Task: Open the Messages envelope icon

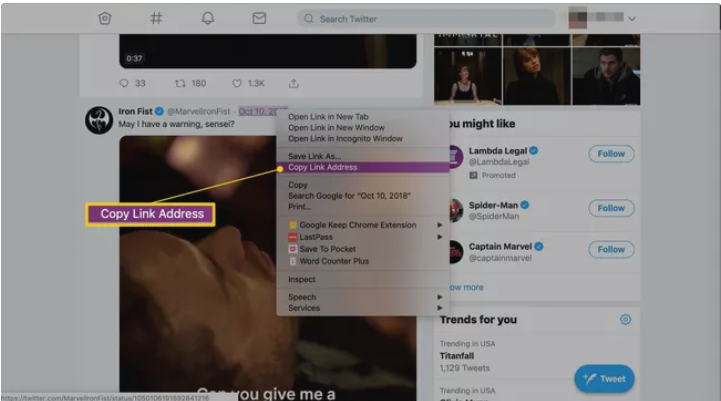Action: (x=259, y=18)
